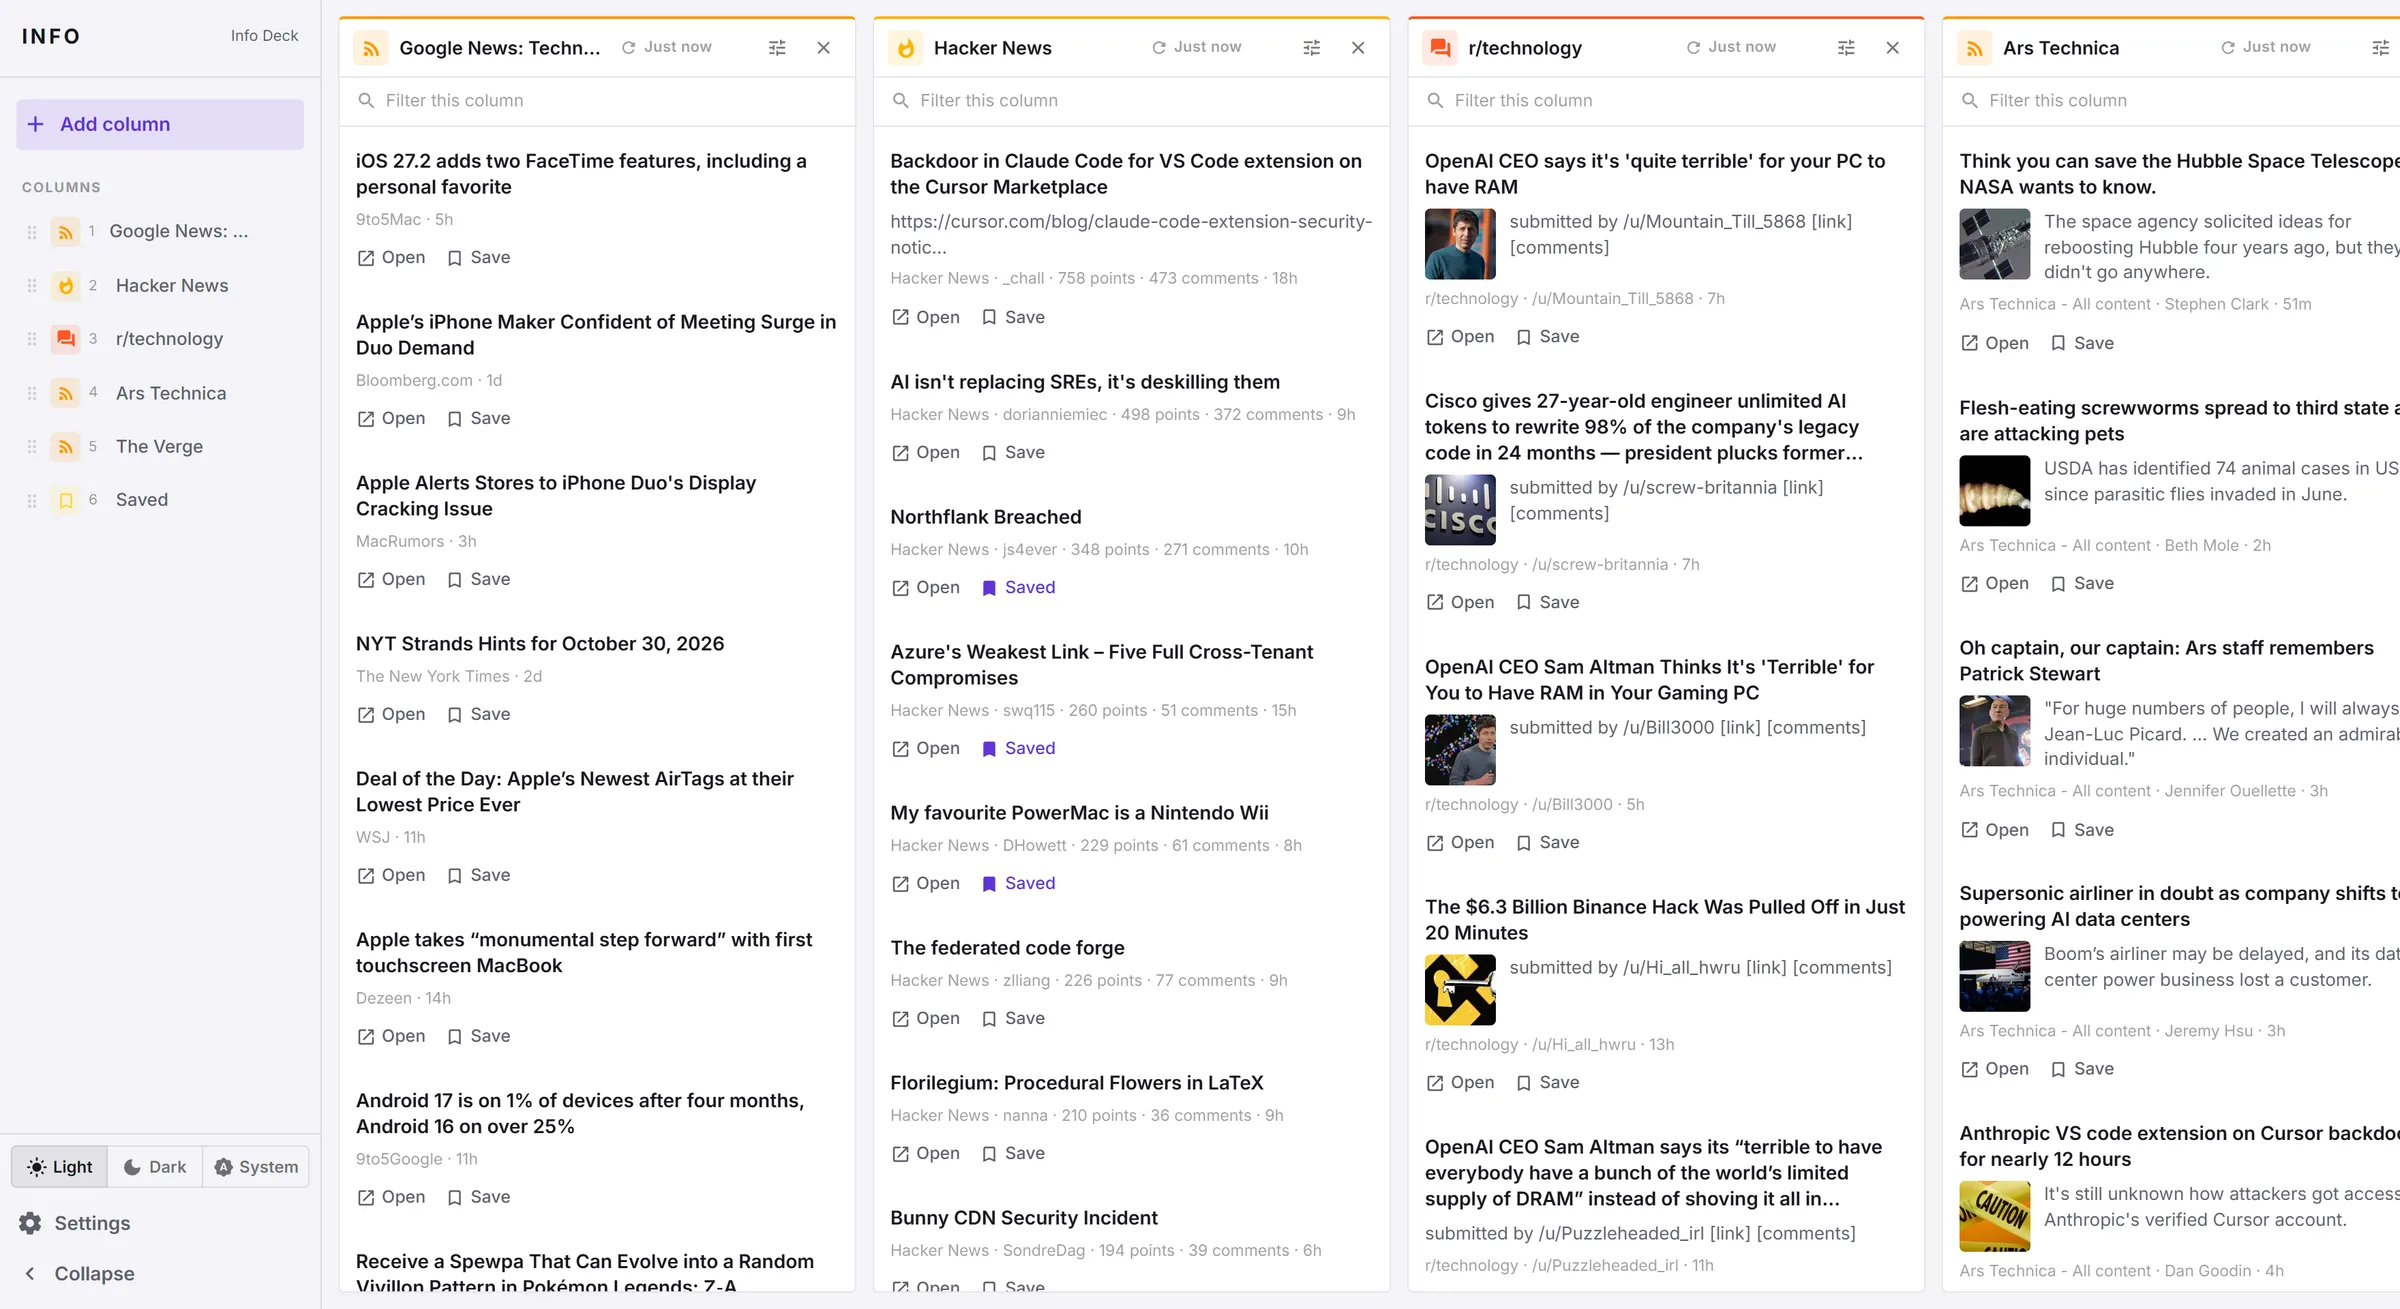Refresh the Google News column
The height and width of the screenshot is (1309, 2400).
[666, 47]
